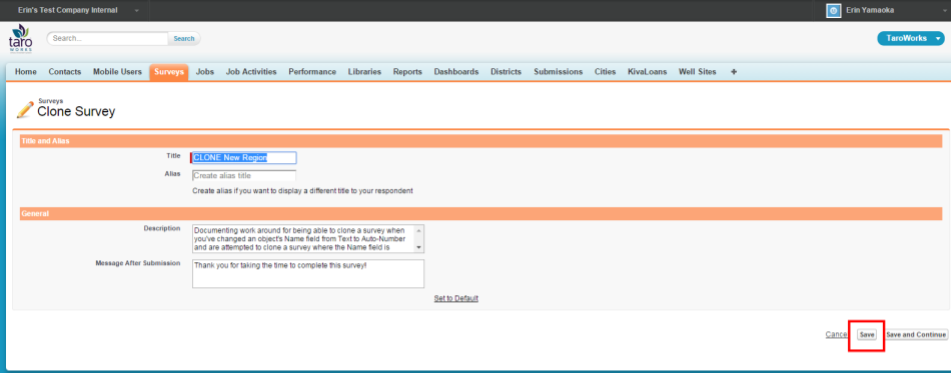Click the Description scrollbar up arrow

[418, 229]
